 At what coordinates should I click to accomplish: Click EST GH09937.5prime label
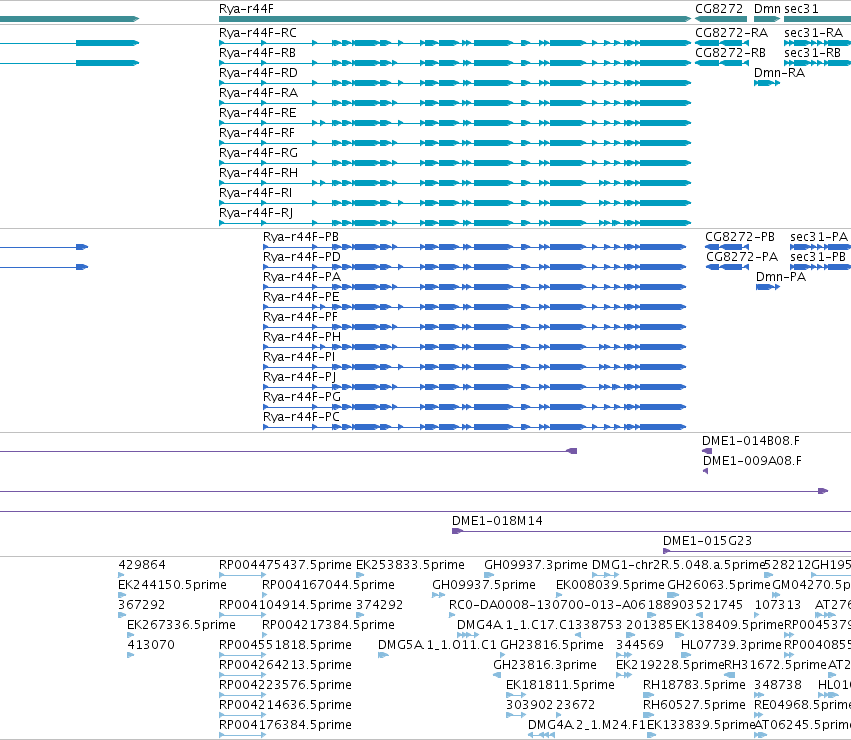click(x=484, y=585)
